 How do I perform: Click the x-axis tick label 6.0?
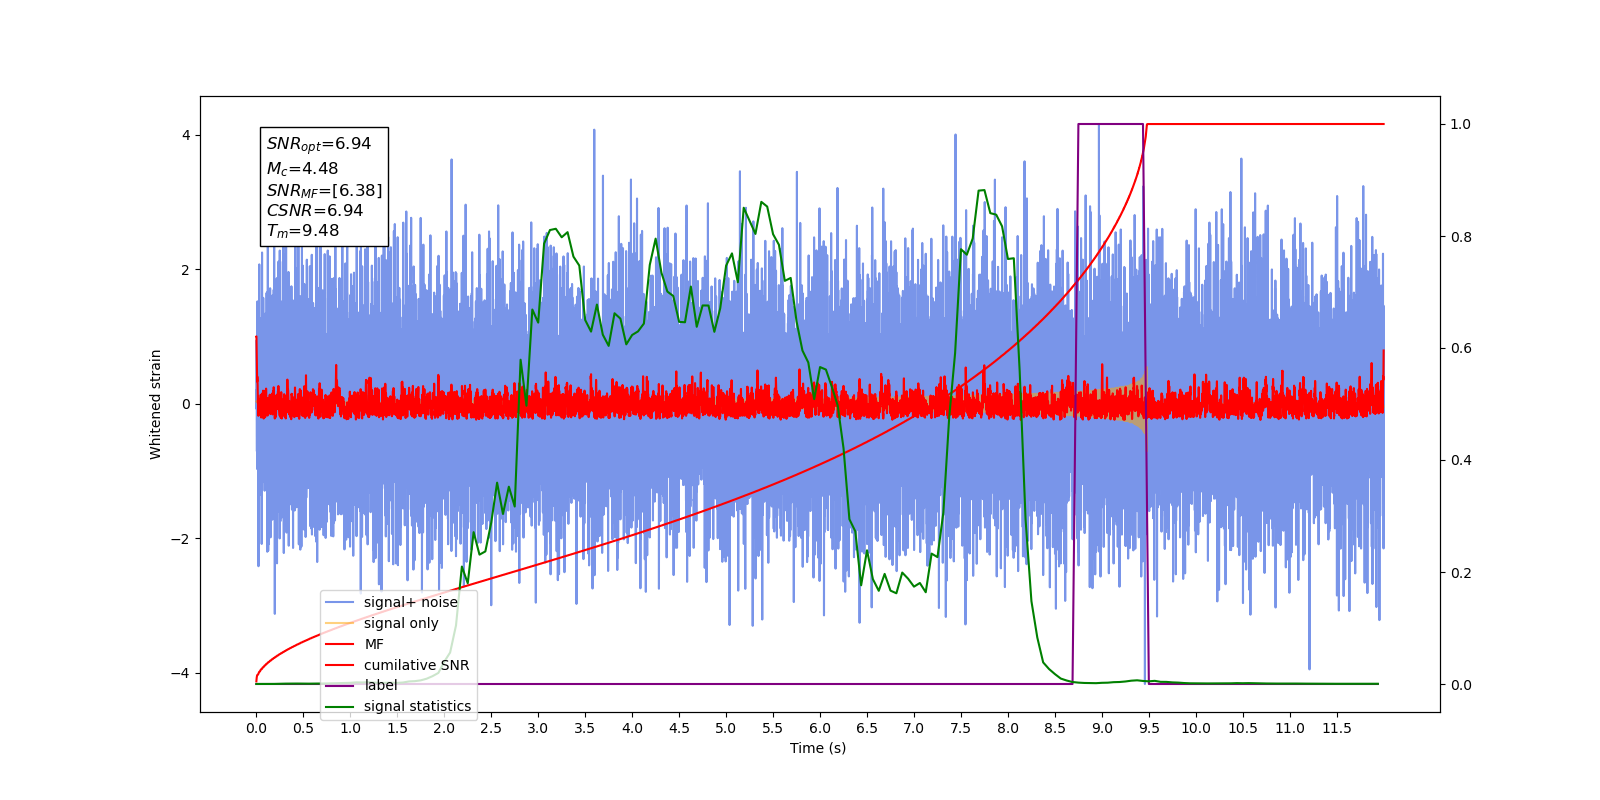820,728
